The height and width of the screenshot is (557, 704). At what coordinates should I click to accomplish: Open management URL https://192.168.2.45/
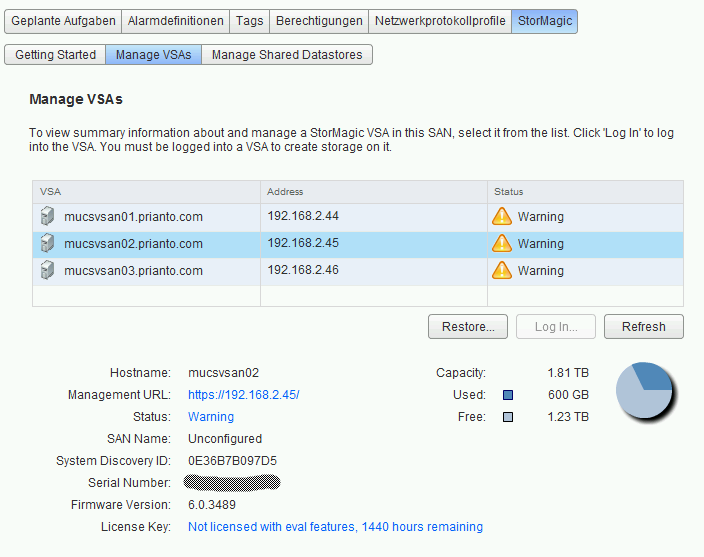coord(243,395)
